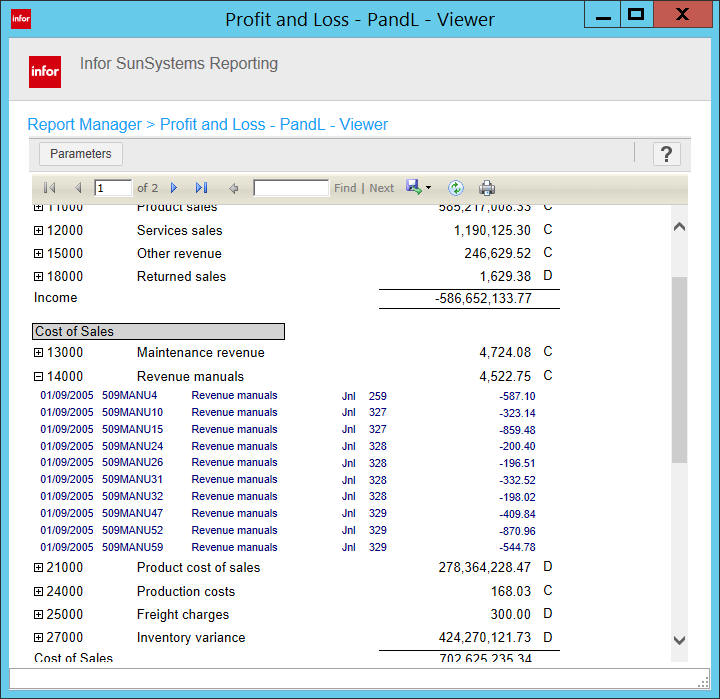The height and width of the screenshot is (699, 720).
Task: Click the scroll up arrow of the report
Action: click(x=679, y=226)
